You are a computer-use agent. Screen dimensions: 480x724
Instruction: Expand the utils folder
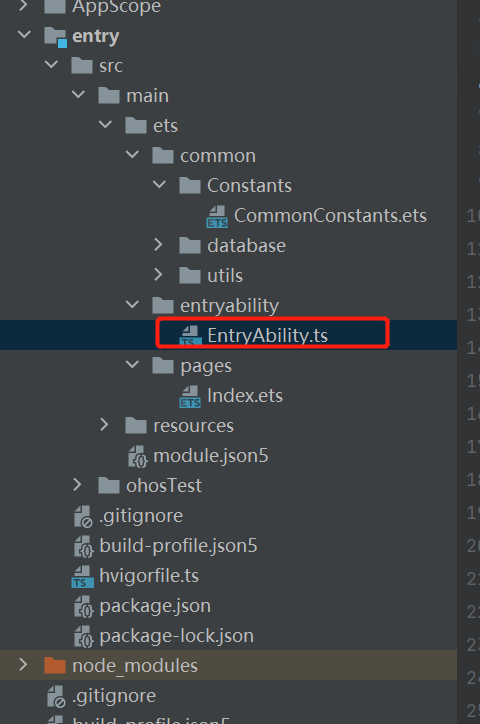tap(158, 275)
